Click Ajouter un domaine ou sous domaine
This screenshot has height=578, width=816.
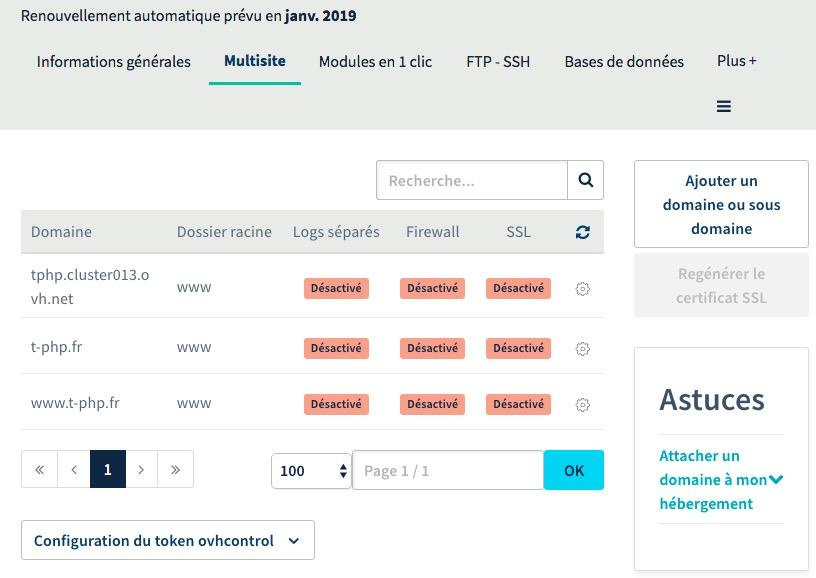click(721, 204)
